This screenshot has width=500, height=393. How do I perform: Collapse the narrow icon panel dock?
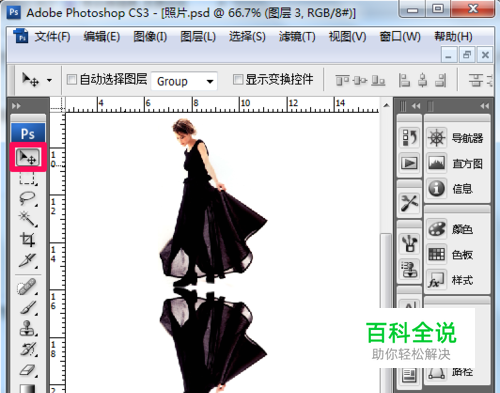click(x=416, y=106)
